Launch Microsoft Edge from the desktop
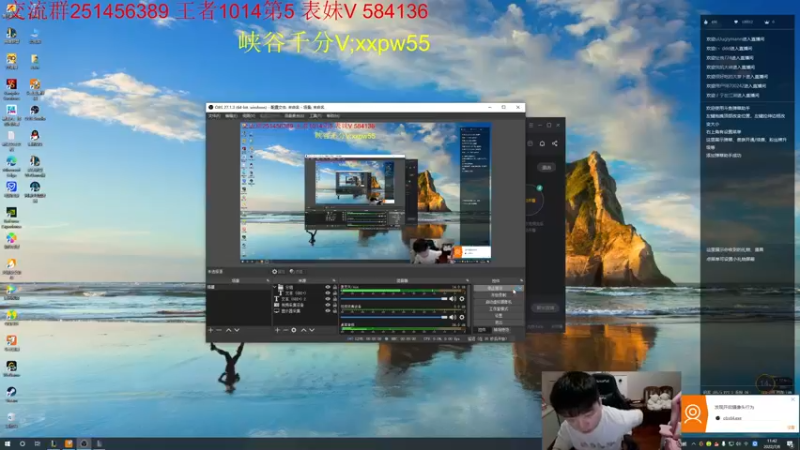Image resolution: width=800 pixels, height=450 pixels. pyautogui.click(x=11, y=164)
